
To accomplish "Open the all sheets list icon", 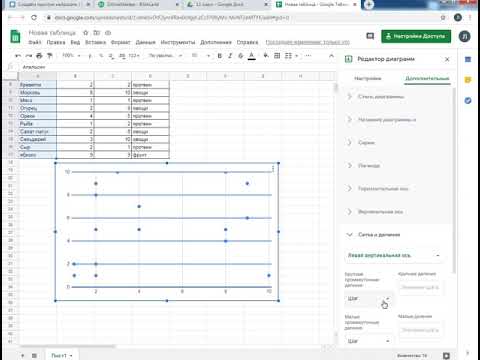I will [34, 356].
